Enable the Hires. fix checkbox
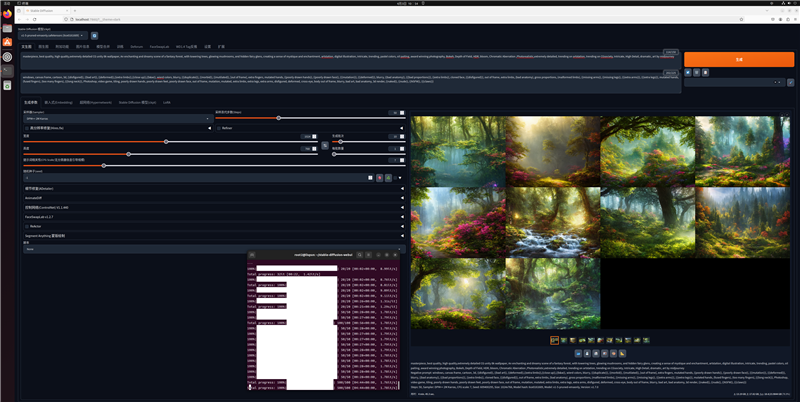Viewport: 800px width, 402px height. [27, 128]
